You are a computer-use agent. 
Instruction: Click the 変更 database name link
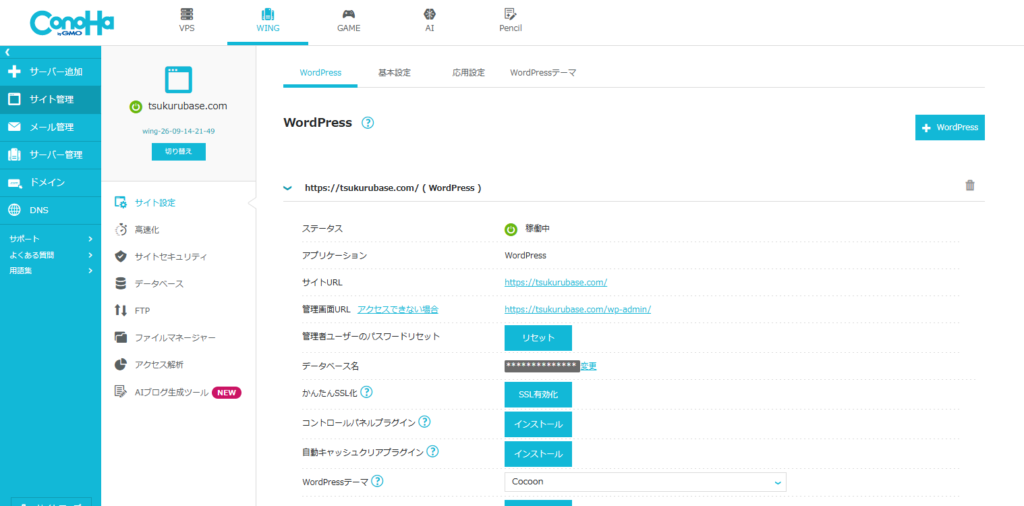pos(588,366)
